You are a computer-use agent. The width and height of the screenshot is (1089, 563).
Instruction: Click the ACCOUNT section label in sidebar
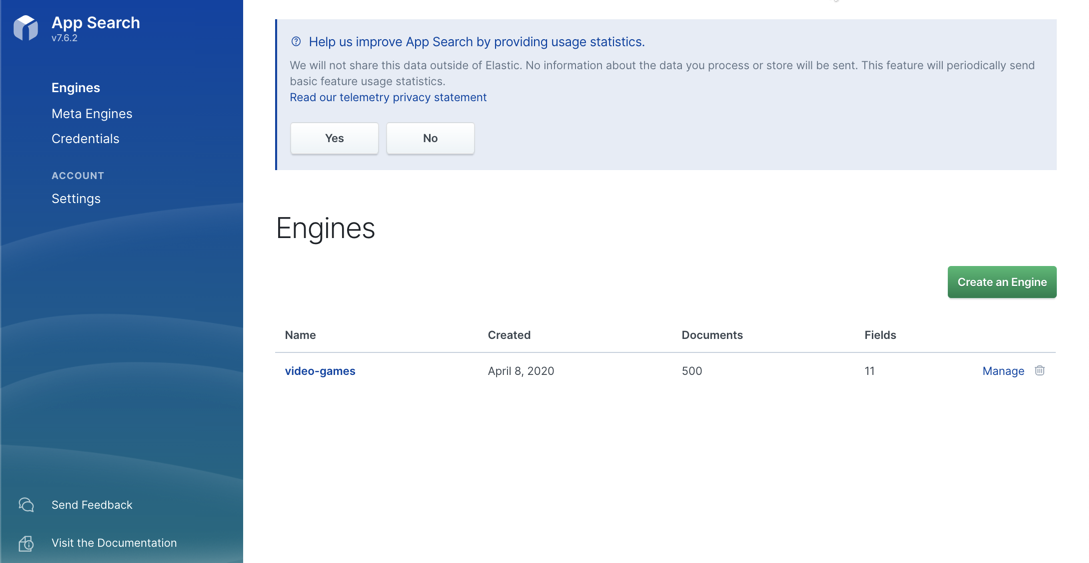(78, 176)
